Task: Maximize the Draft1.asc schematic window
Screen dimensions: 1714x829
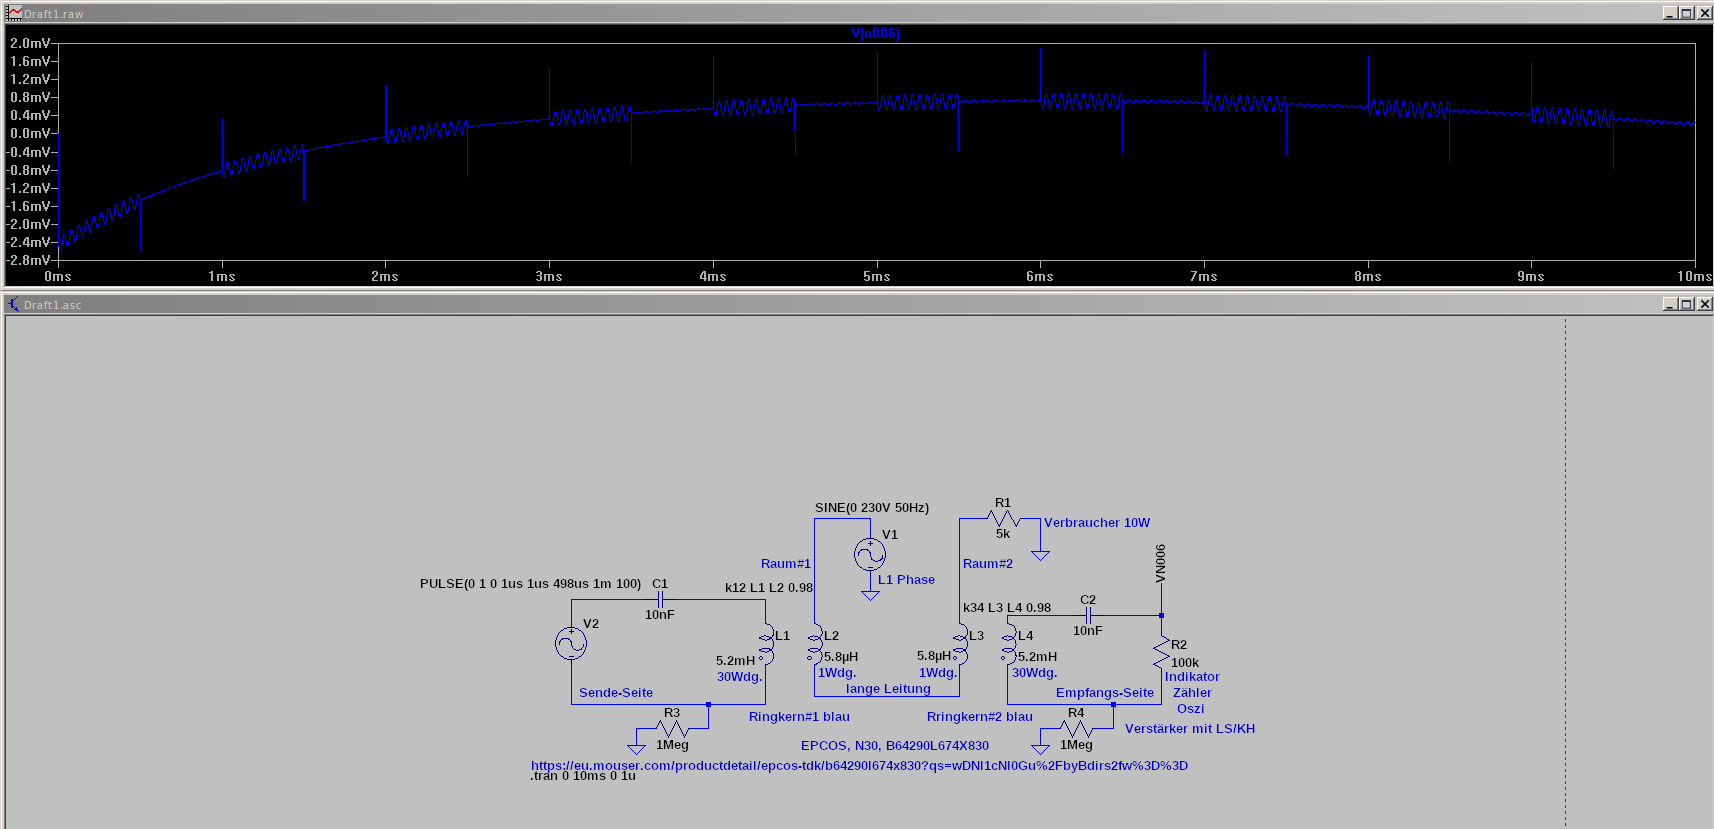Action: click(x=1687, y=304)
